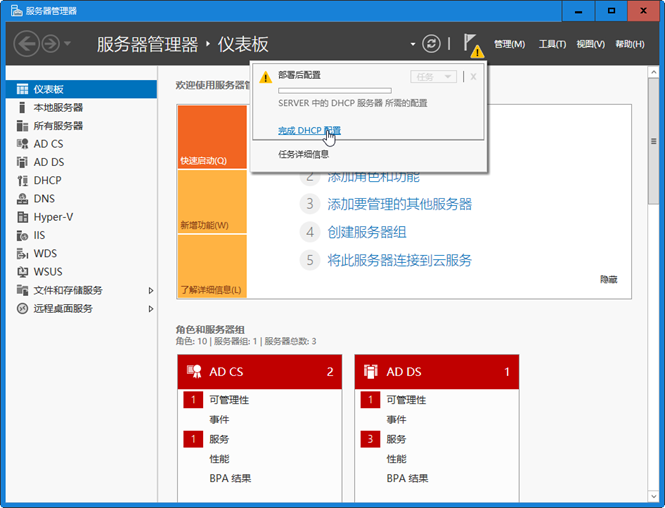The width and height of the screenshot is (665, 508).
Task: Click the deployment progress bar
Action: click(x=335, y=90)
